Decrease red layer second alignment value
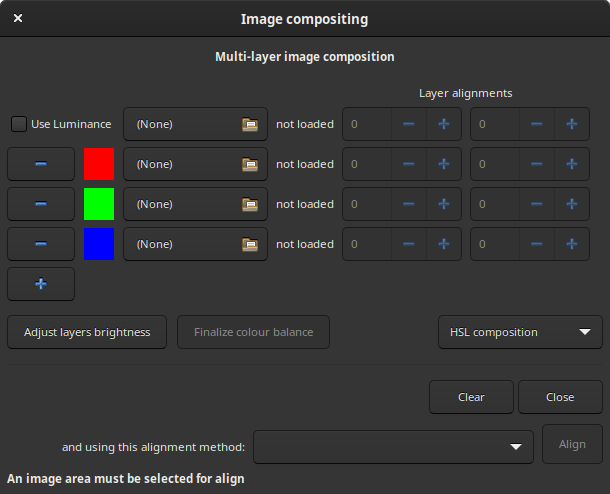 point(537,164)
